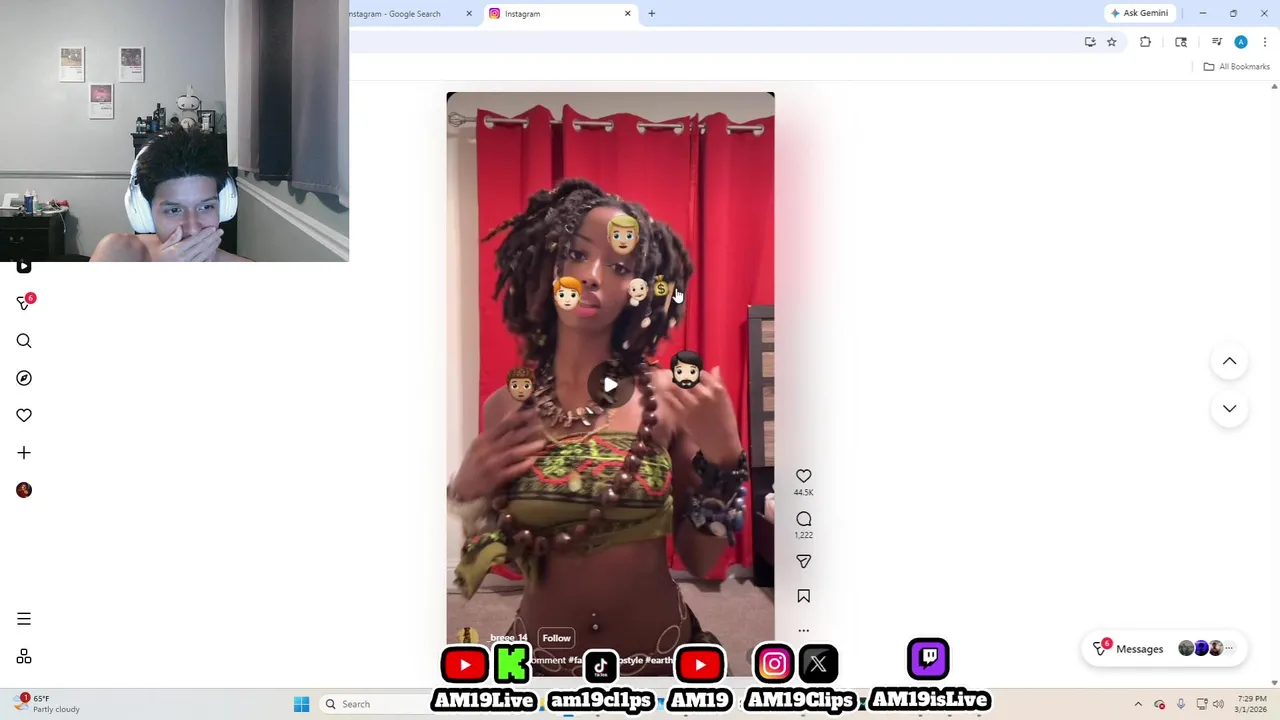Open the Explore compass in the sidebar
The width and height of the screenshot is (1280, 720).
tap(24, 378)
